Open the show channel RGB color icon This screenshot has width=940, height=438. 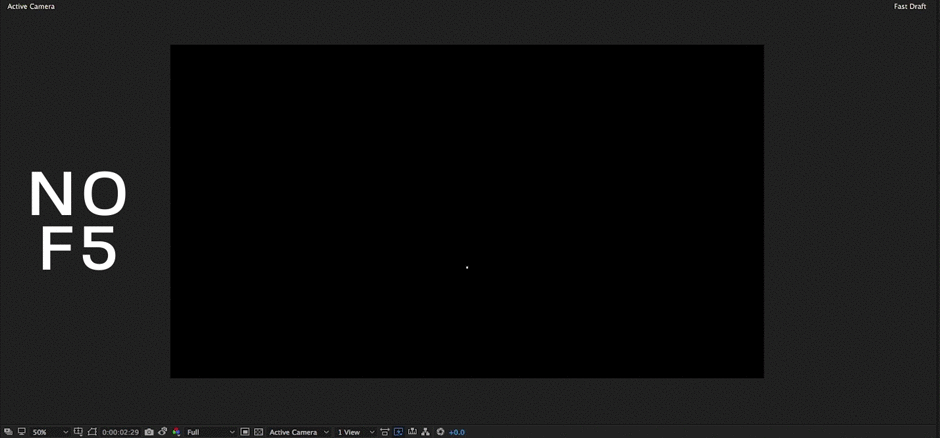coord(176,431)
